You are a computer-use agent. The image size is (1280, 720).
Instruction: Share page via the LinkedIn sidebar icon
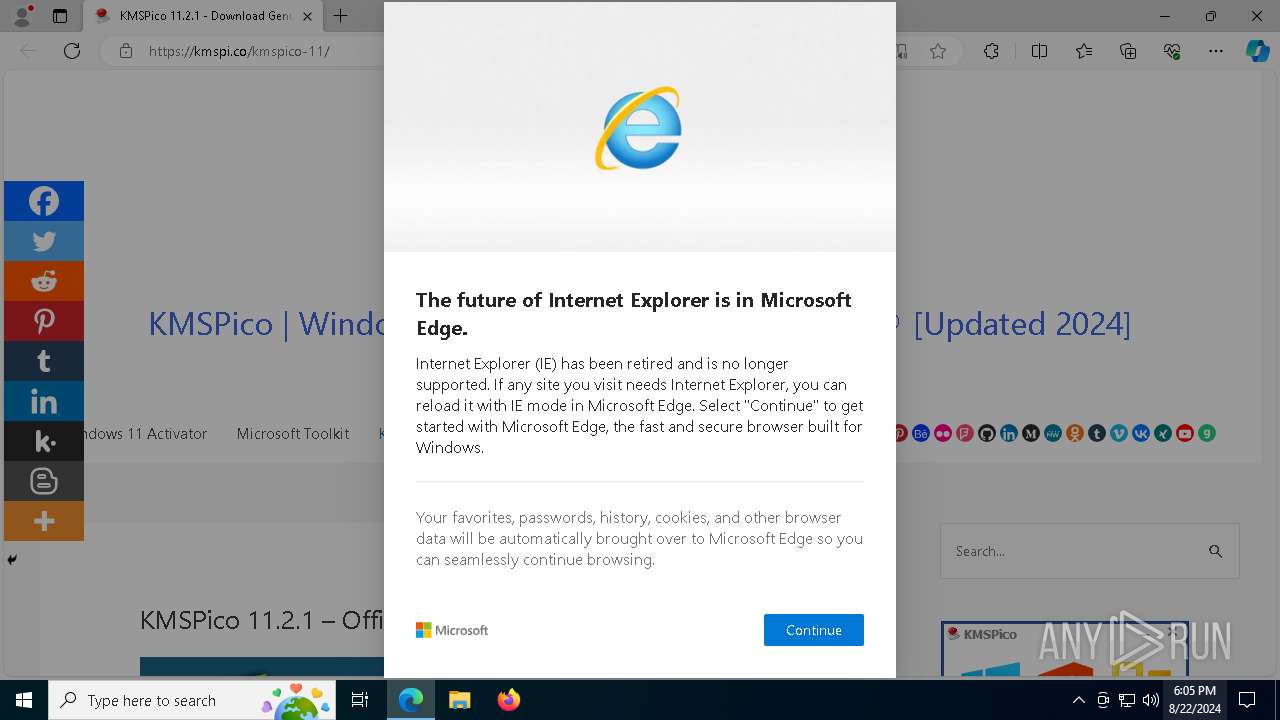(x=44, y=401)
